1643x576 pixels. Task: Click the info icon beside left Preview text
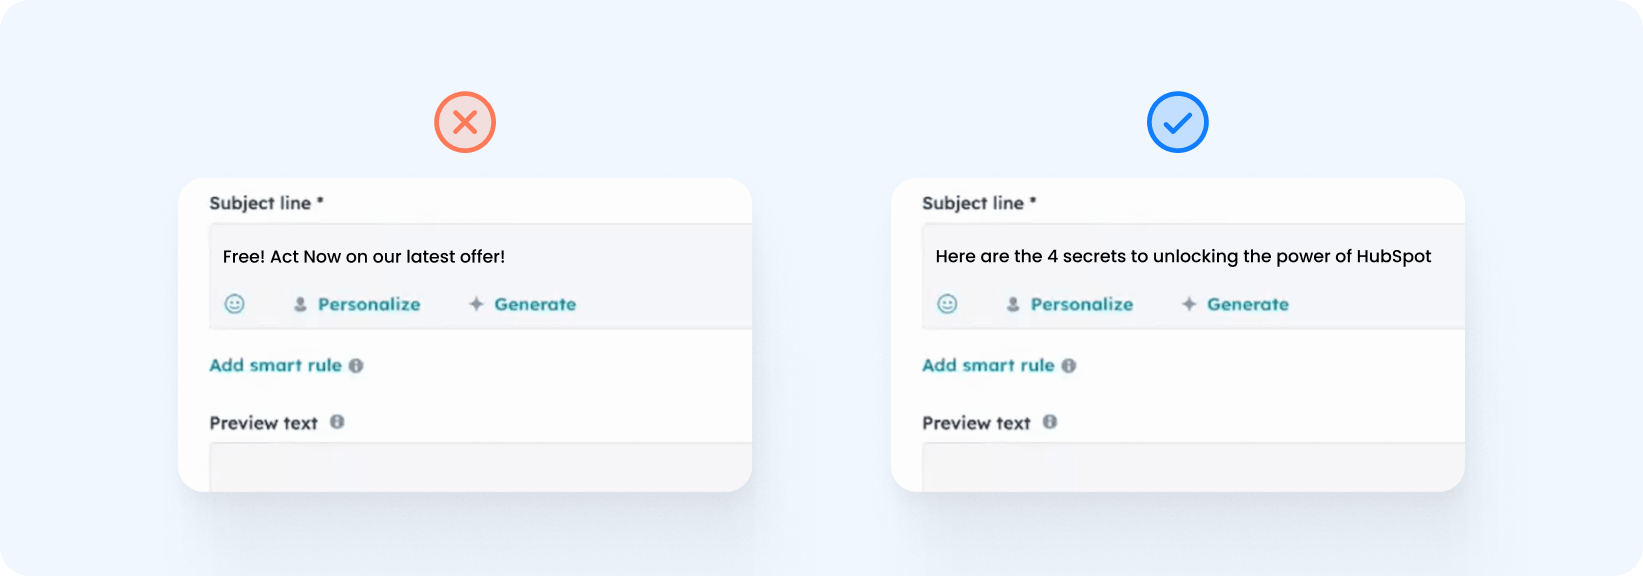click(x=338, y=422)
